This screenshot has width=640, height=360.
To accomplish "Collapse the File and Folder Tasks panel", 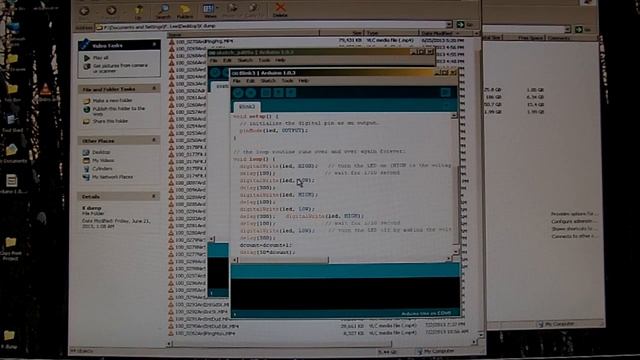I will coord(154,88).
